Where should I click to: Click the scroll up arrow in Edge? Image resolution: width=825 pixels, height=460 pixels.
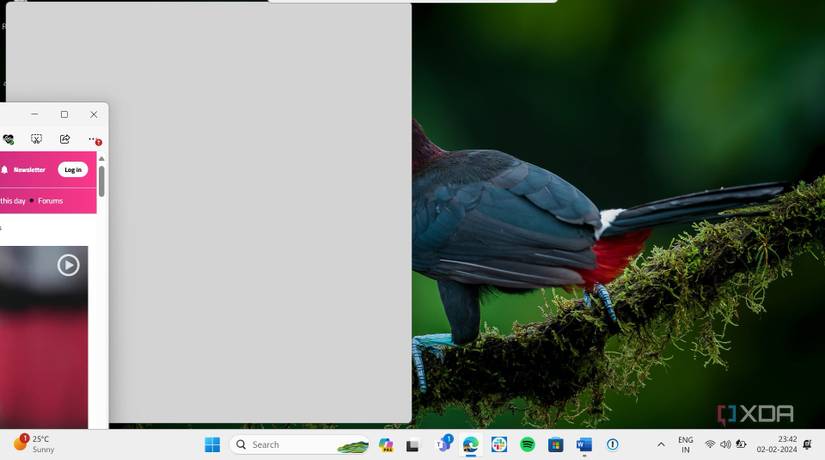[102, 159]
